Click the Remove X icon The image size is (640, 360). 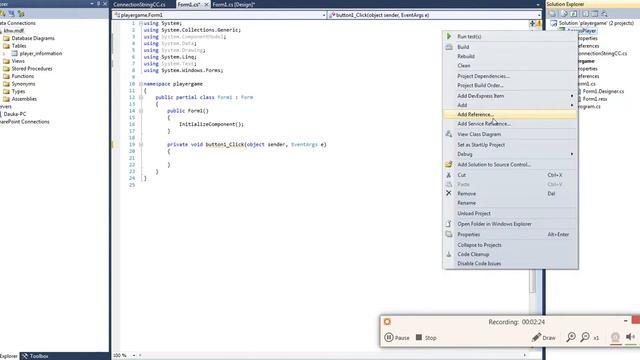(x=449, y=193)
